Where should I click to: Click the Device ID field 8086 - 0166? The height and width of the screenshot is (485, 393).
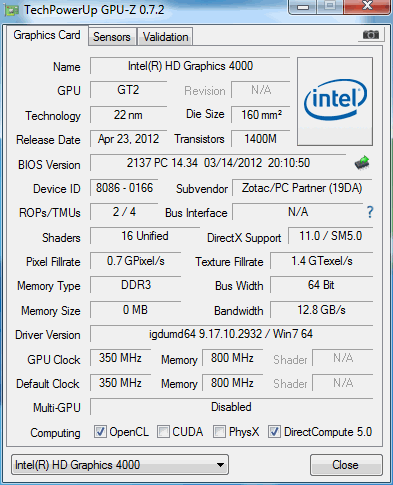click(x=124, y=188)
